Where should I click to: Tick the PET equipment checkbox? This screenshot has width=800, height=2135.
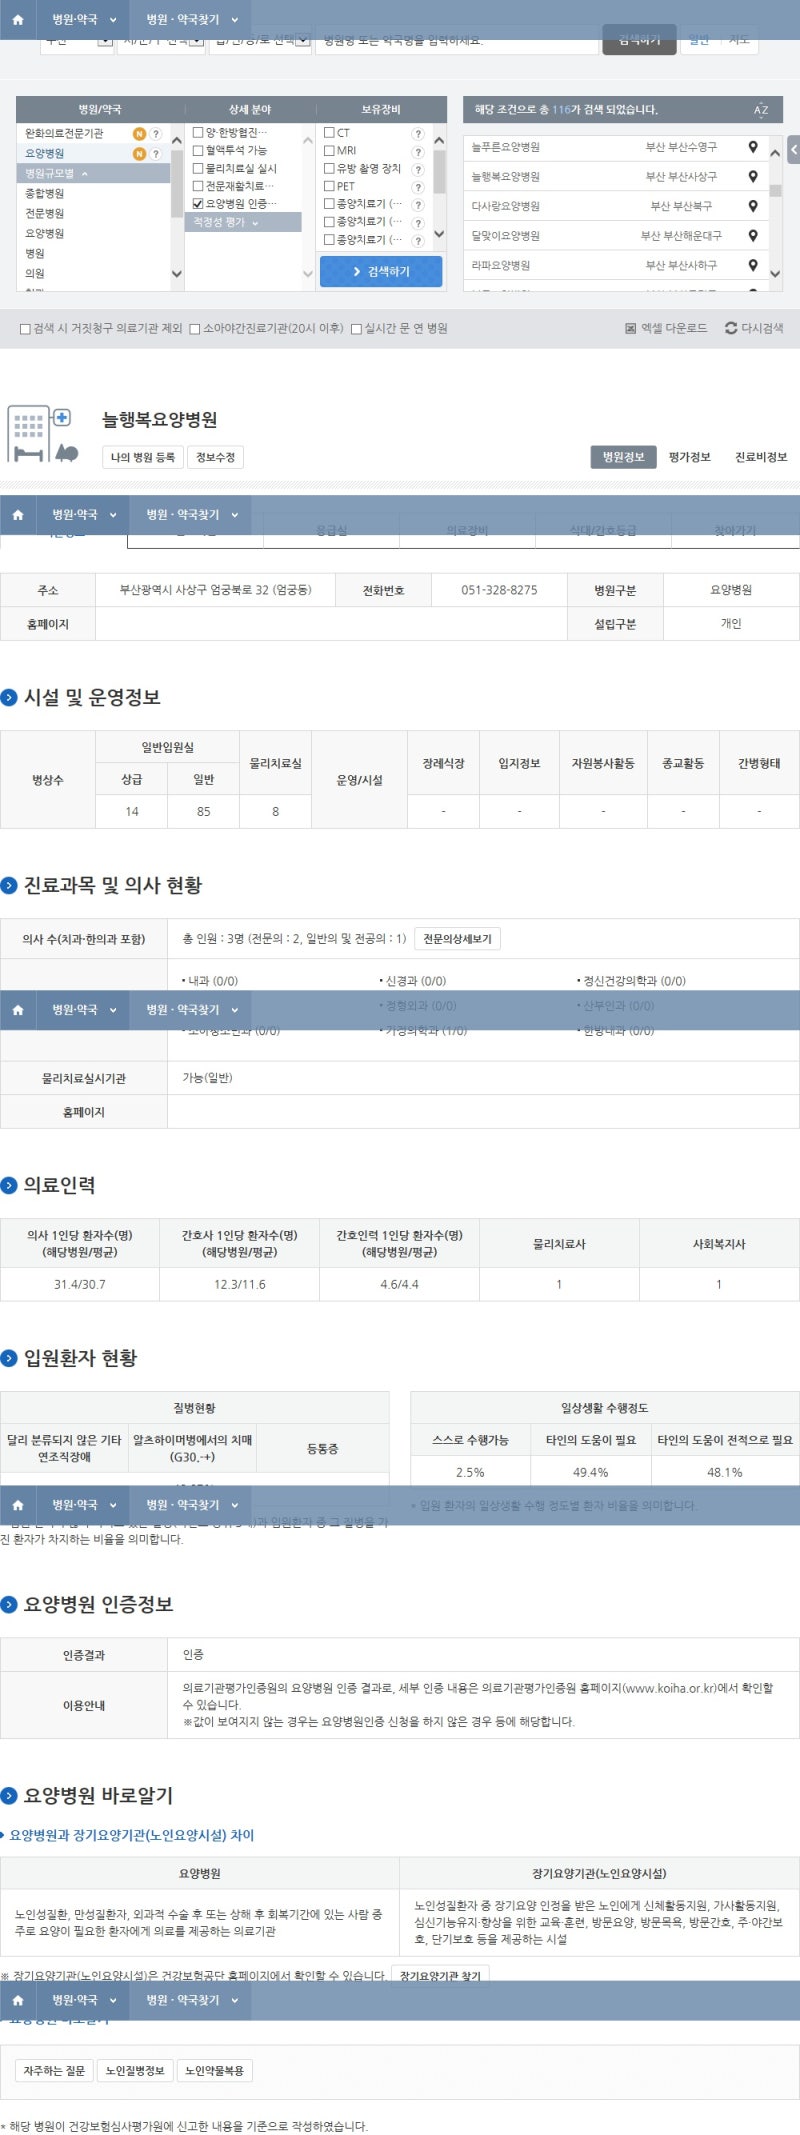tap(329, 187)
